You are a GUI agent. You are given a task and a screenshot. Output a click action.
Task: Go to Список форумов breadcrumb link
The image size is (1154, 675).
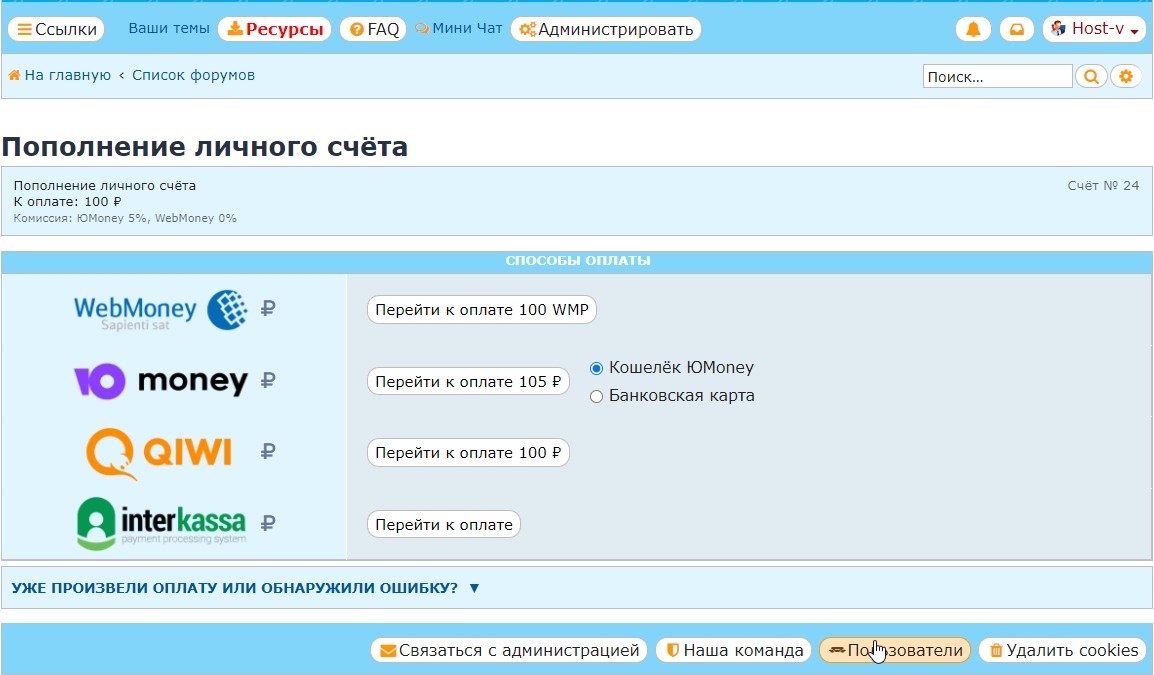[x=193, y=75]
